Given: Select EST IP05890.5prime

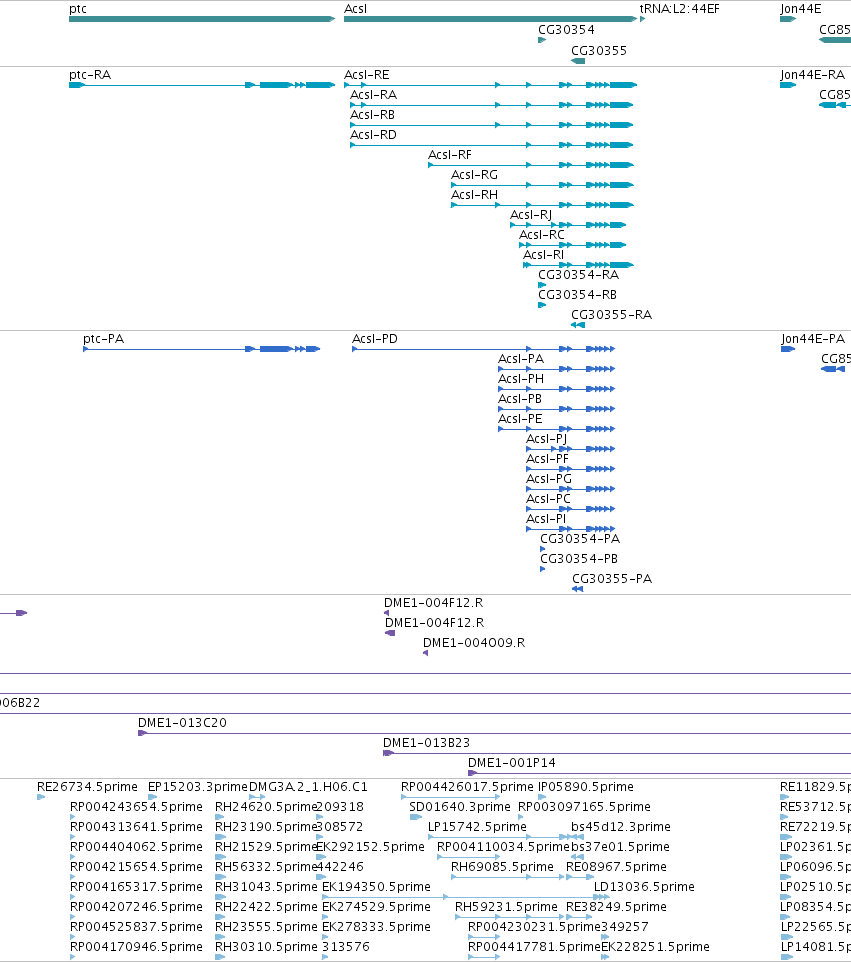Looking at the screenshot, I should (542, 797).
